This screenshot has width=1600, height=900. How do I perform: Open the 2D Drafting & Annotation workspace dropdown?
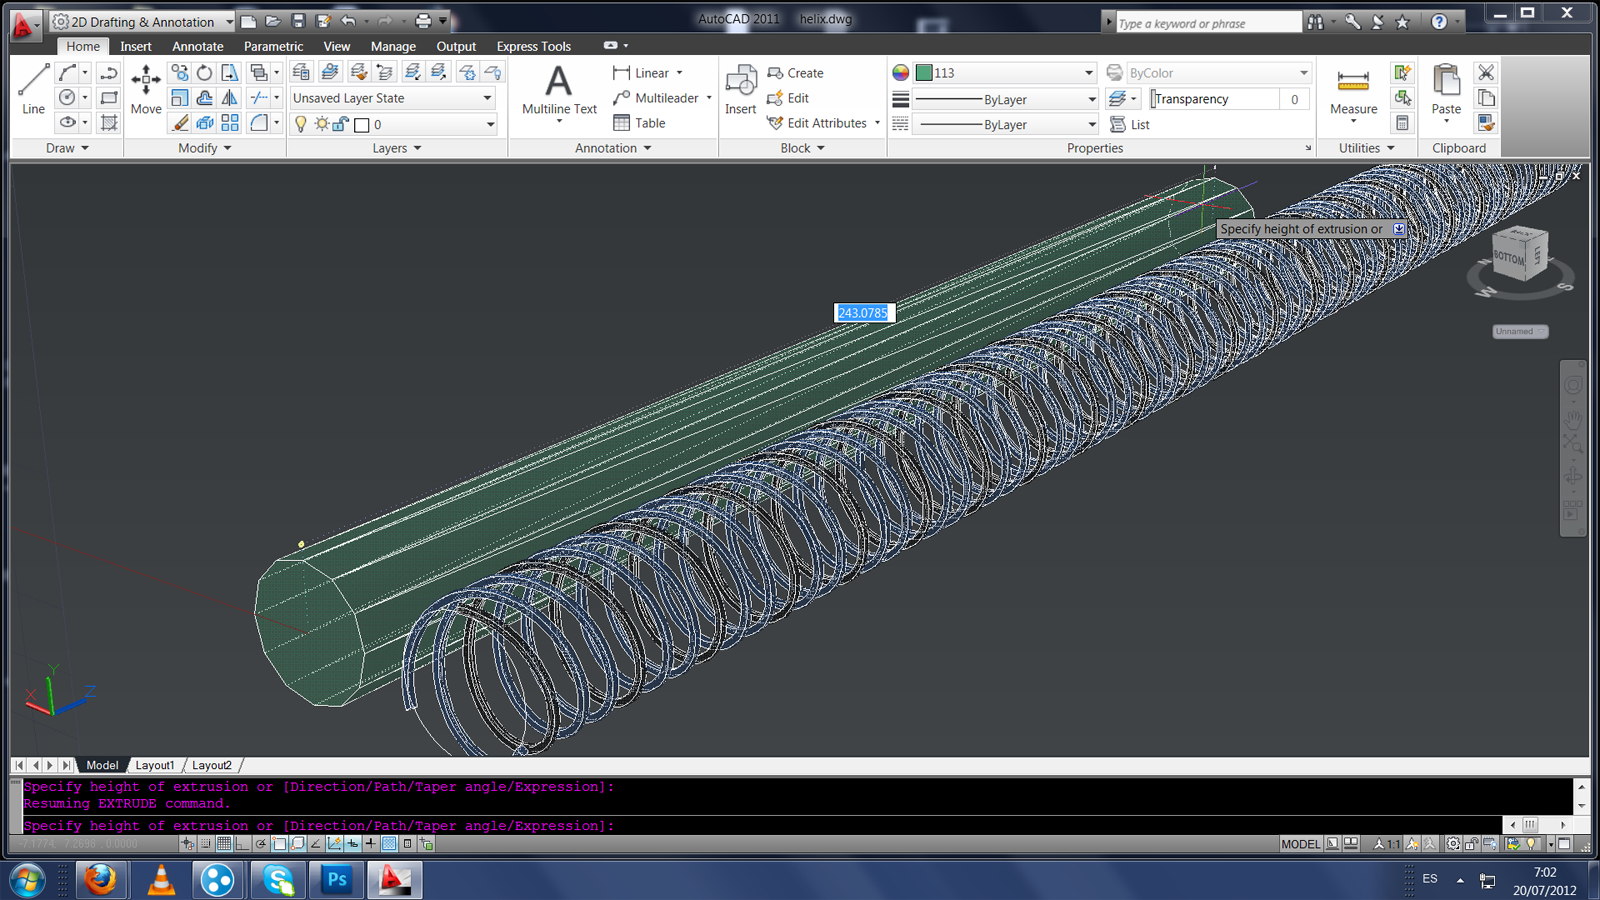[x=142, y=21]
